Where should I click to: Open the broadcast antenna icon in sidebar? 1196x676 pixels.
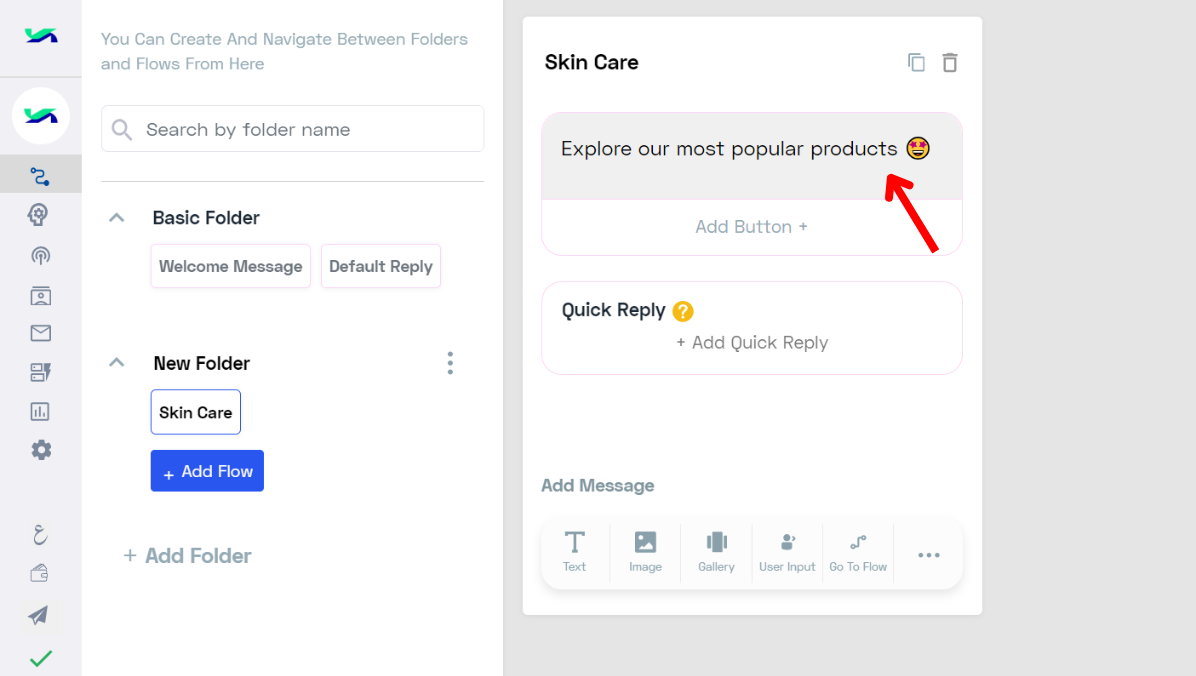tap(40, 256)
